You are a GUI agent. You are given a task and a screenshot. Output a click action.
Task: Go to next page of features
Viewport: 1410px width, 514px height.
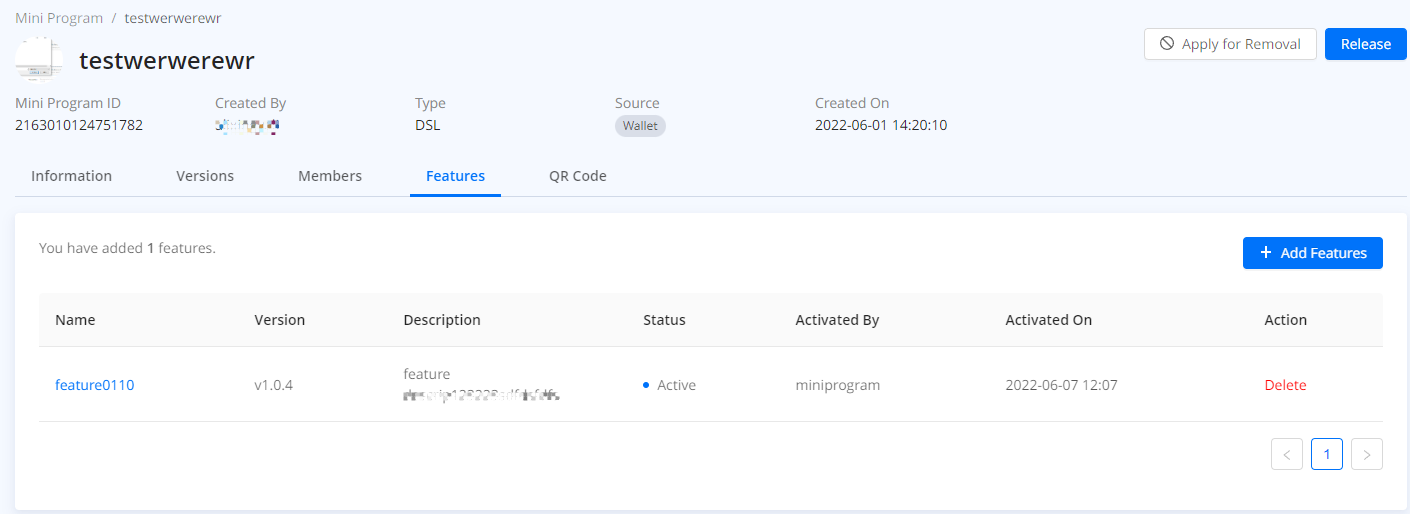pyautogui.click(x=1366, y=454)
